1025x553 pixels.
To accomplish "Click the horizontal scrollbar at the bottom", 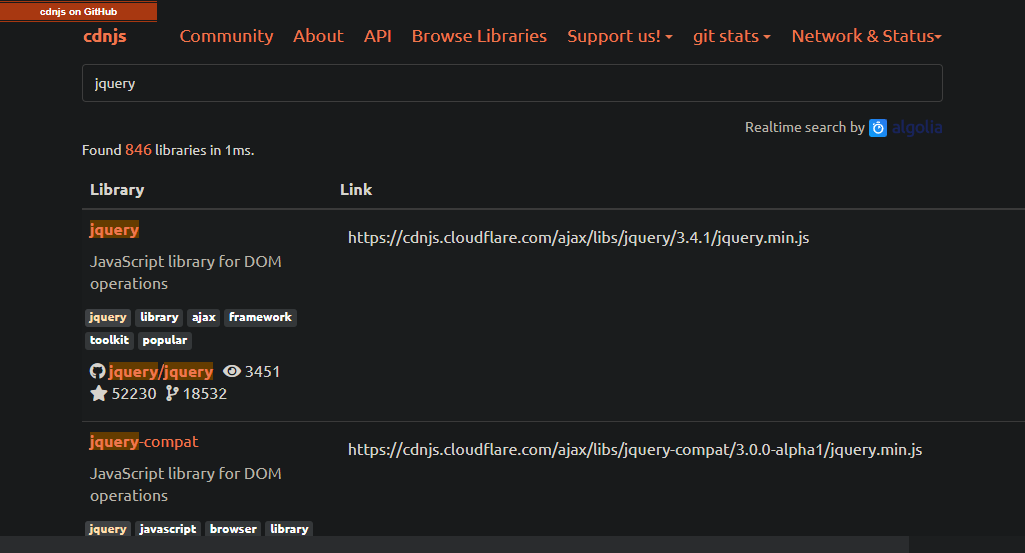I will click(x=454, y=545).
